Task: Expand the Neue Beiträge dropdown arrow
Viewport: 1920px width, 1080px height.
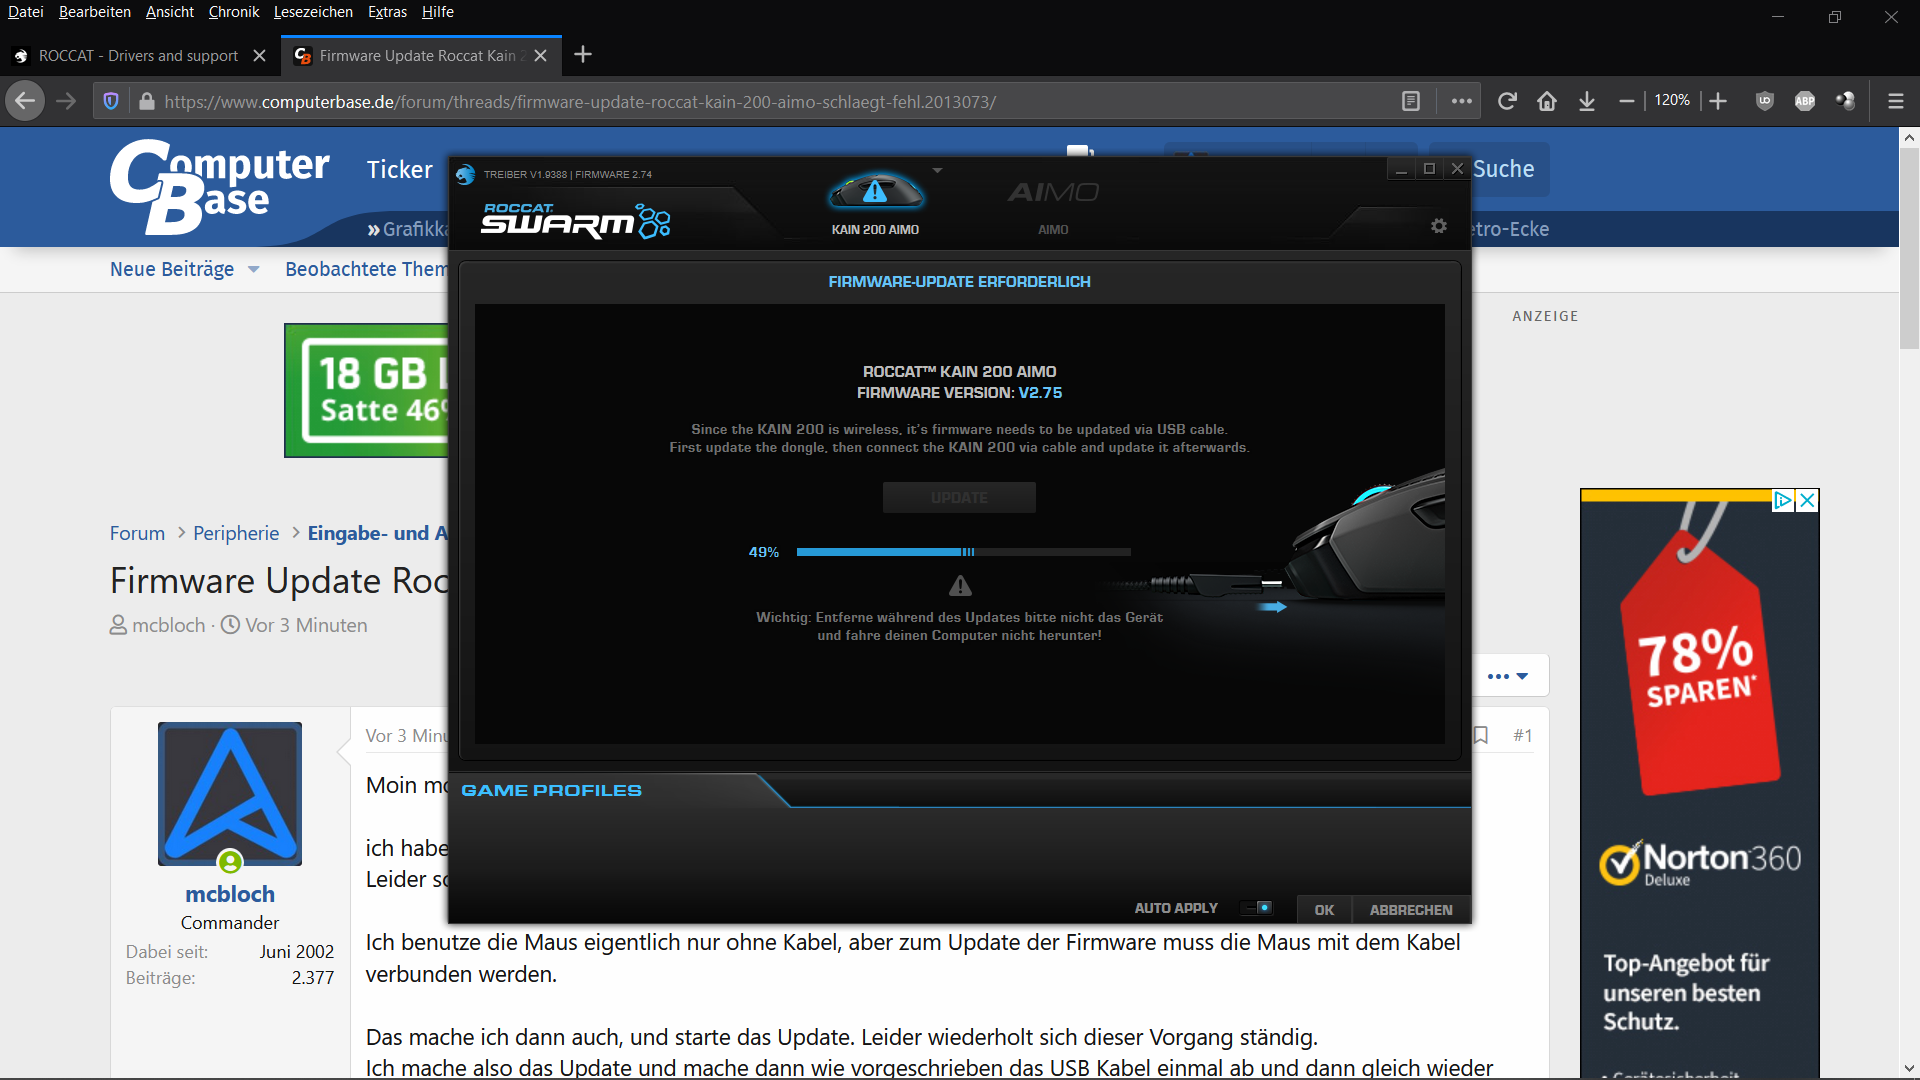Action: click(x=253, y=270)
